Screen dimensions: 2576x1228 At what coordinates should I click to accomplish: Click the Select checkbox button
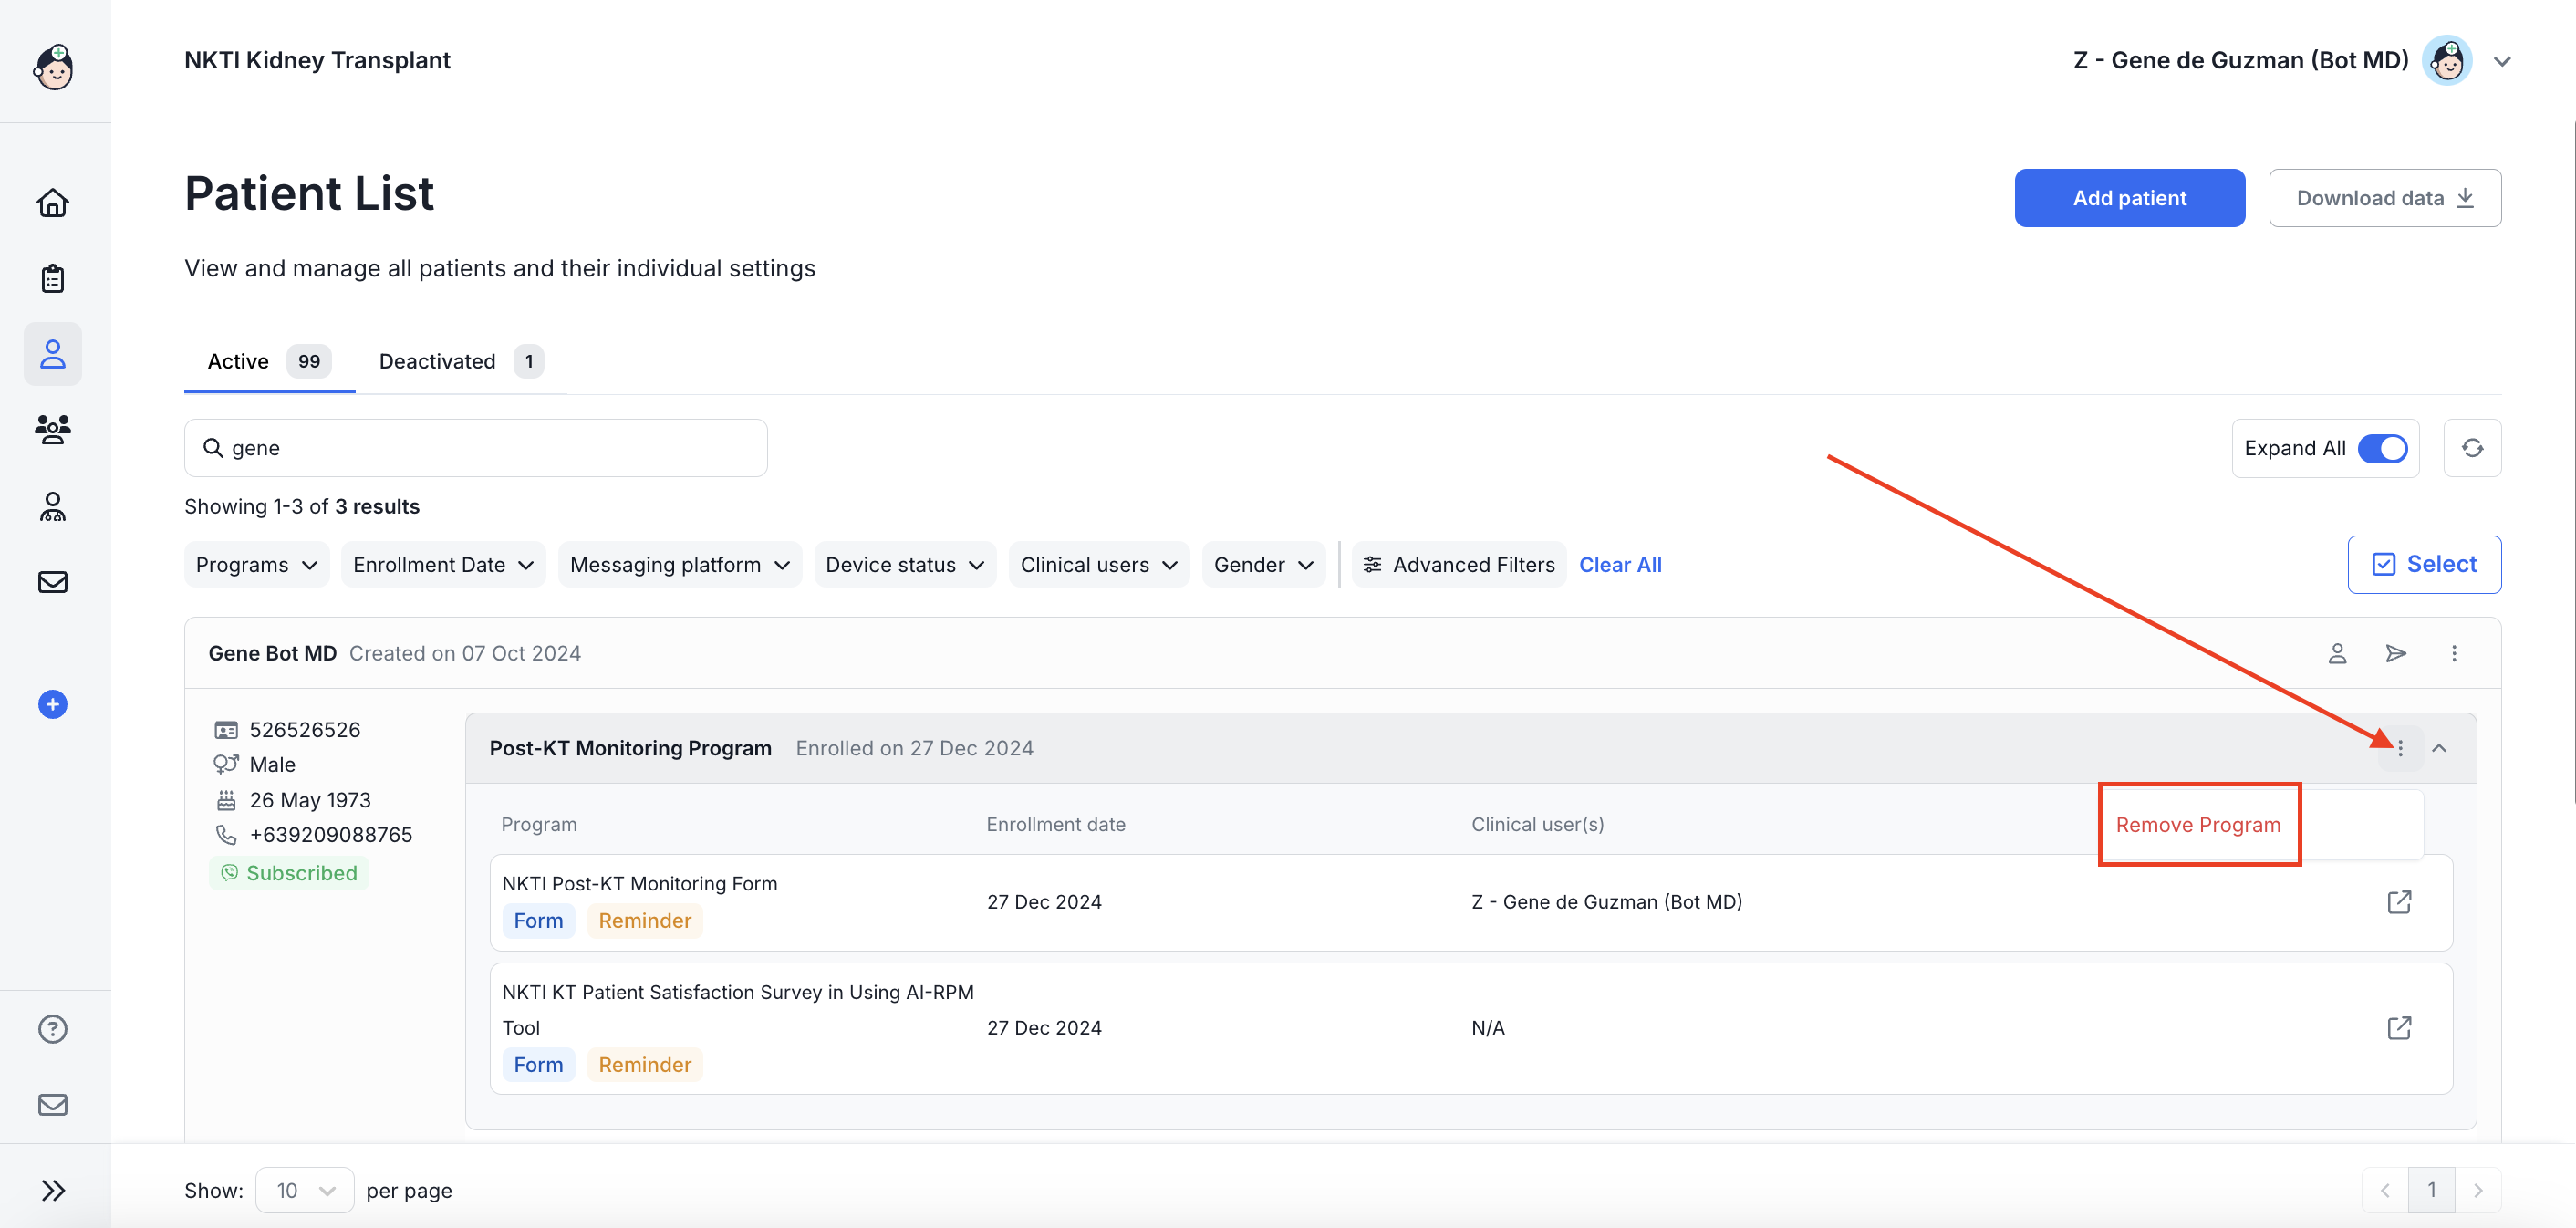[x=2424, y=564]
